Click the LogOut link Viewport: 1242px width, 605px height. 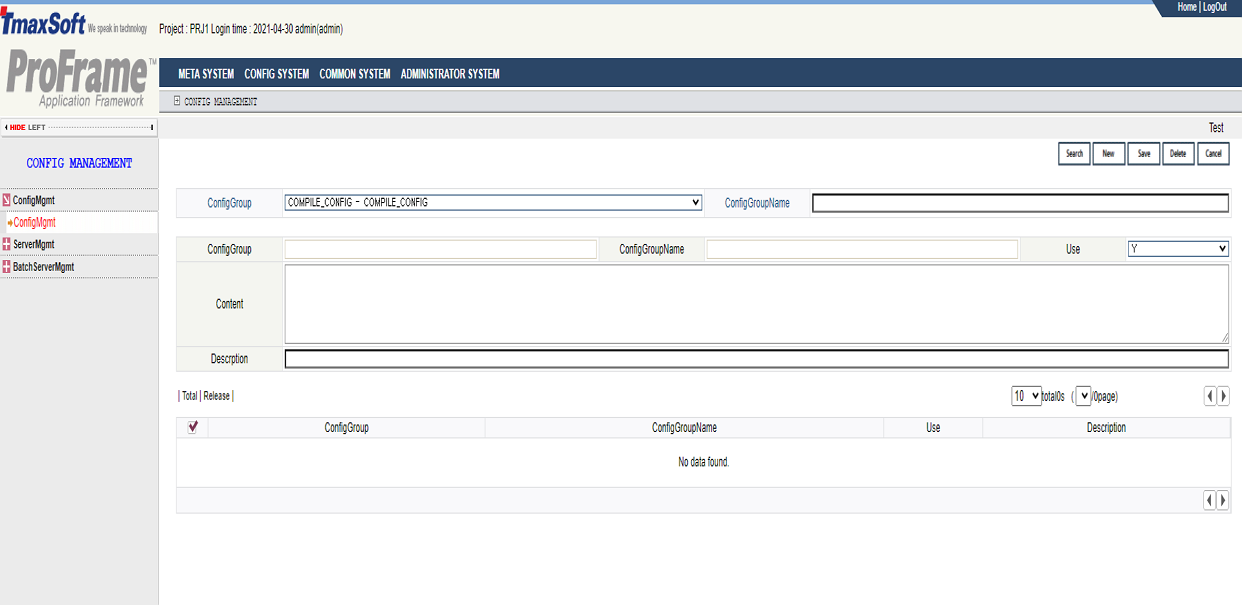pos(1215,7)
